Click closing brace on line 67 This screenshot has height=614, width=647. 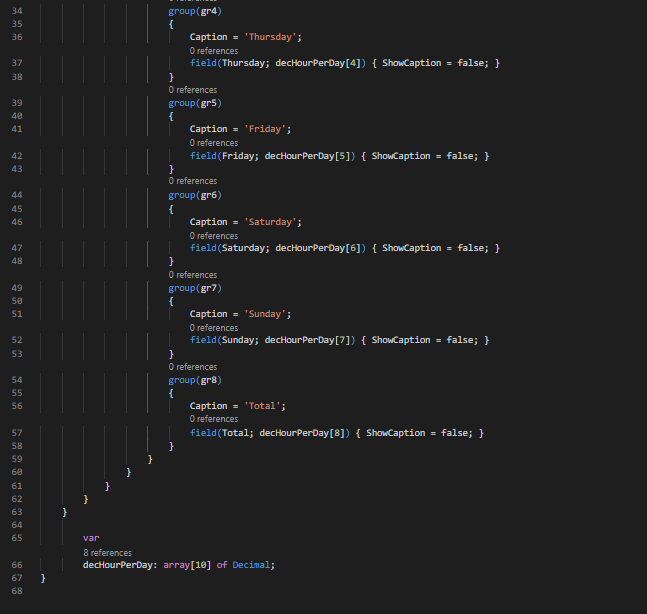[43, 578]
